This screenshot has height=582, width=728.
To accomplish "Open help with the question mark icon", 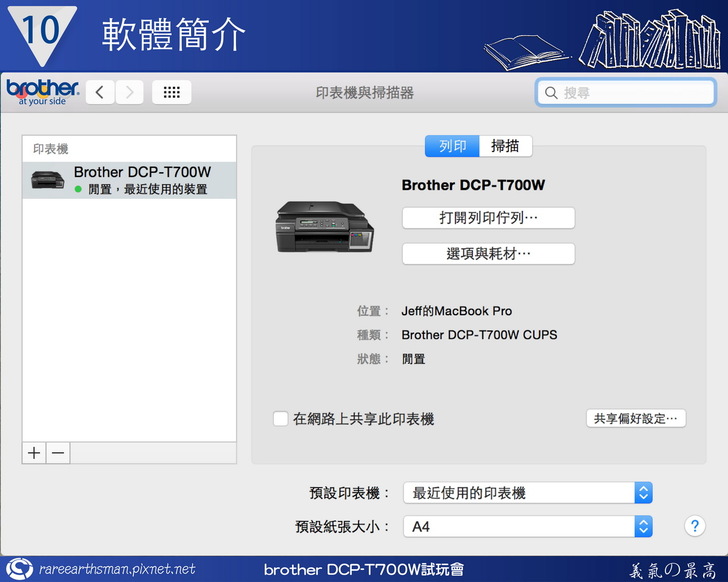I will click(x=694, y=525).
